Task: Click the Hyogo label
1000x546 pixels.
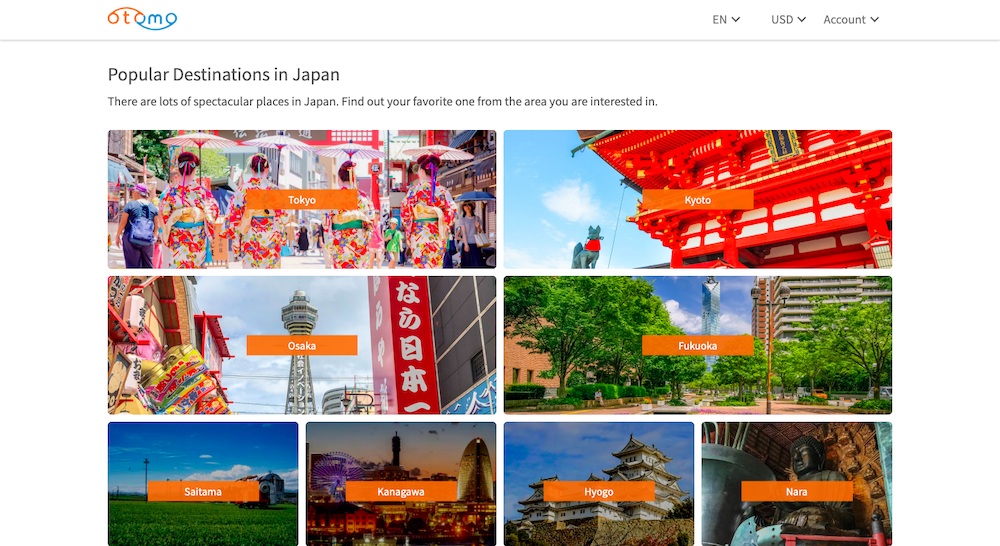Action: pyautogui.click(x=599, y=492)
